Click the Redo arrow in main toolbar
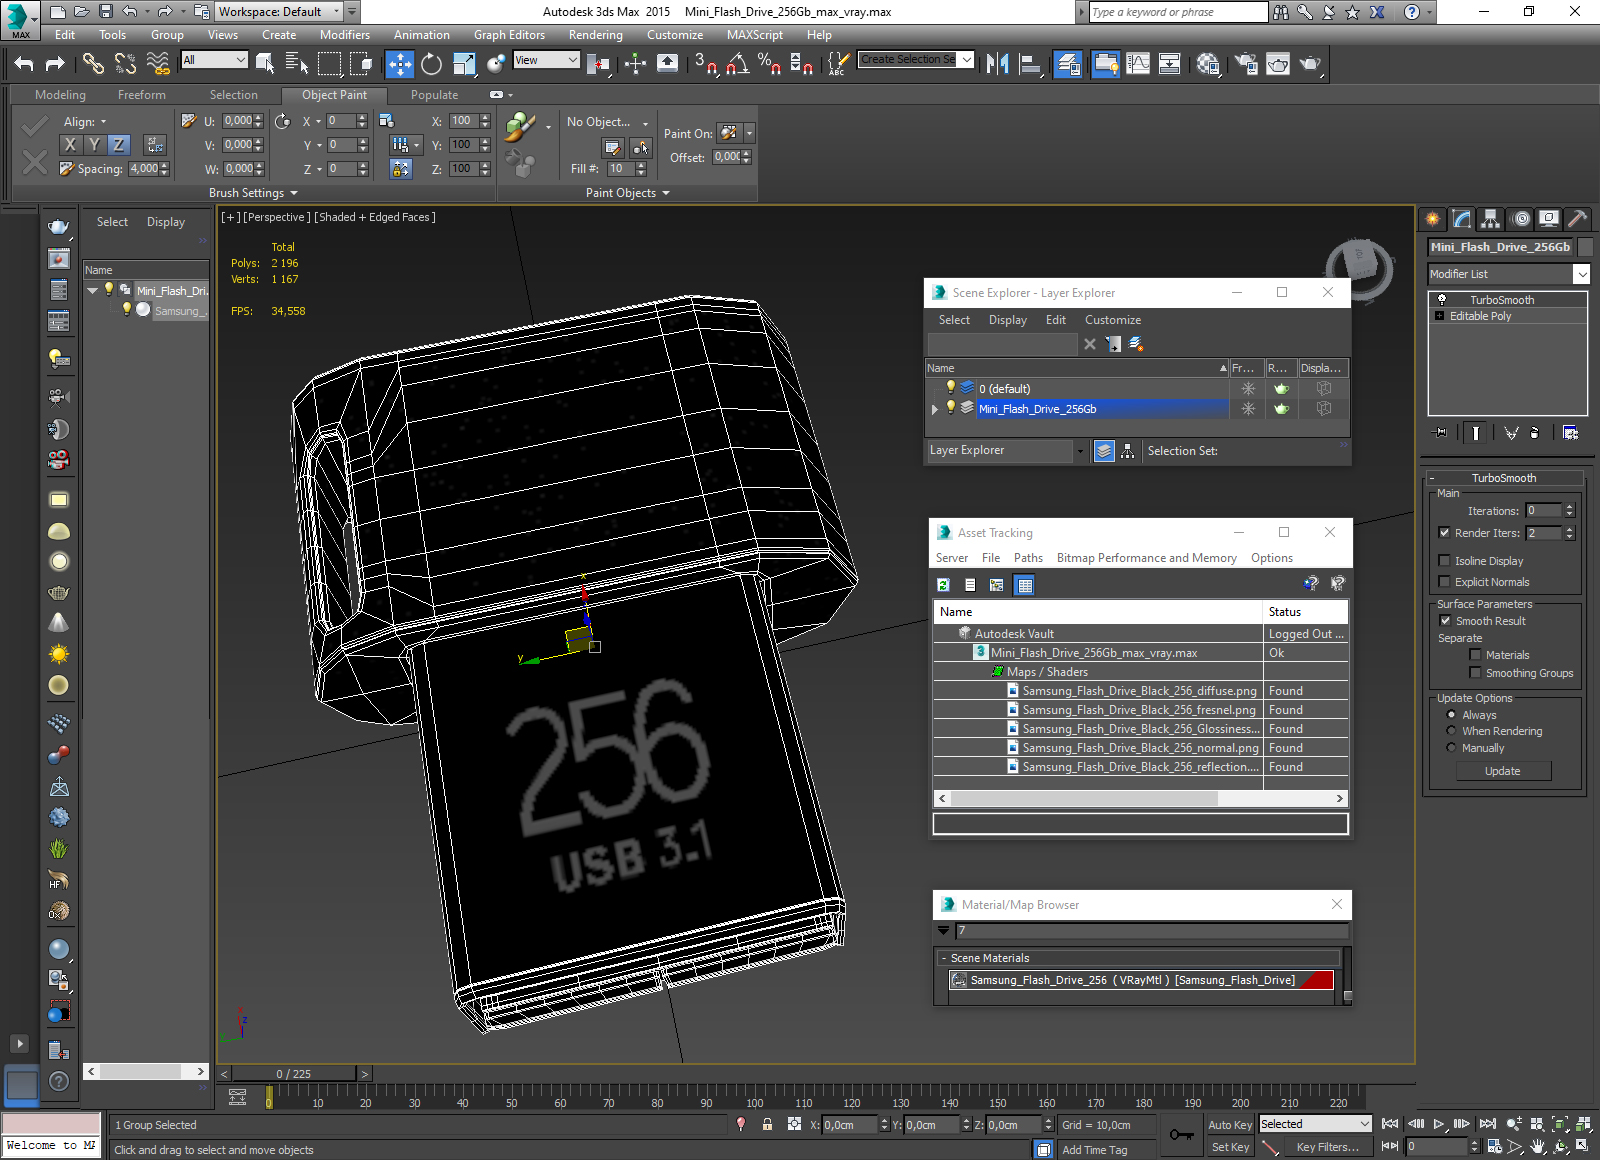Viewport: 1600px width, 1160px height. pos(55,64)
